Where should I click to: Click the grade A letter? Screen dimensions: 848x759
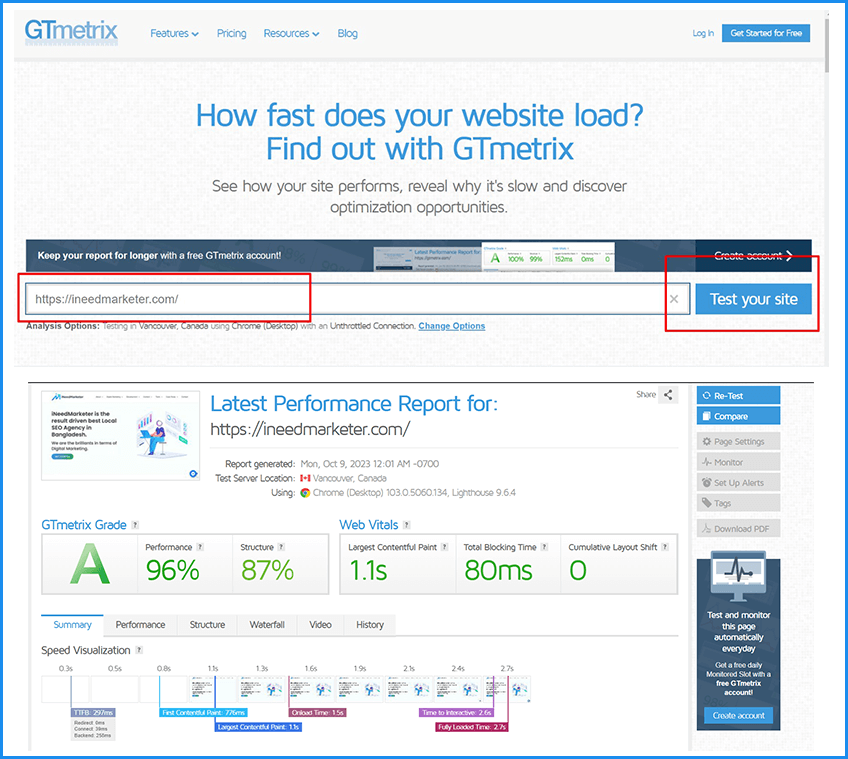point(90,564)
